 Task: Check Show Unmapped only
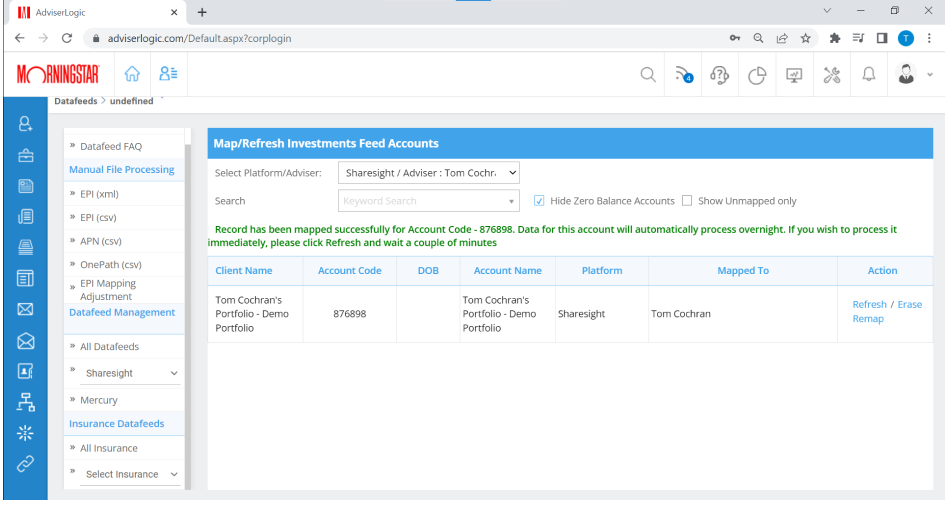coord(686,201)
